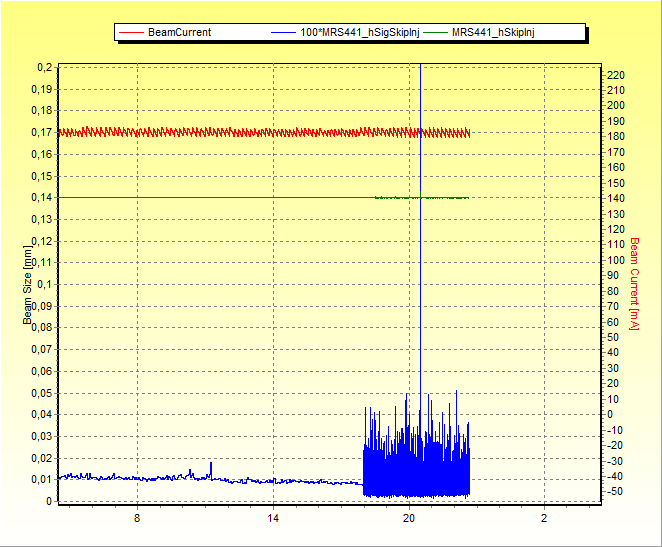Click the 14 tick on the time axis

[x=273, y=519]
